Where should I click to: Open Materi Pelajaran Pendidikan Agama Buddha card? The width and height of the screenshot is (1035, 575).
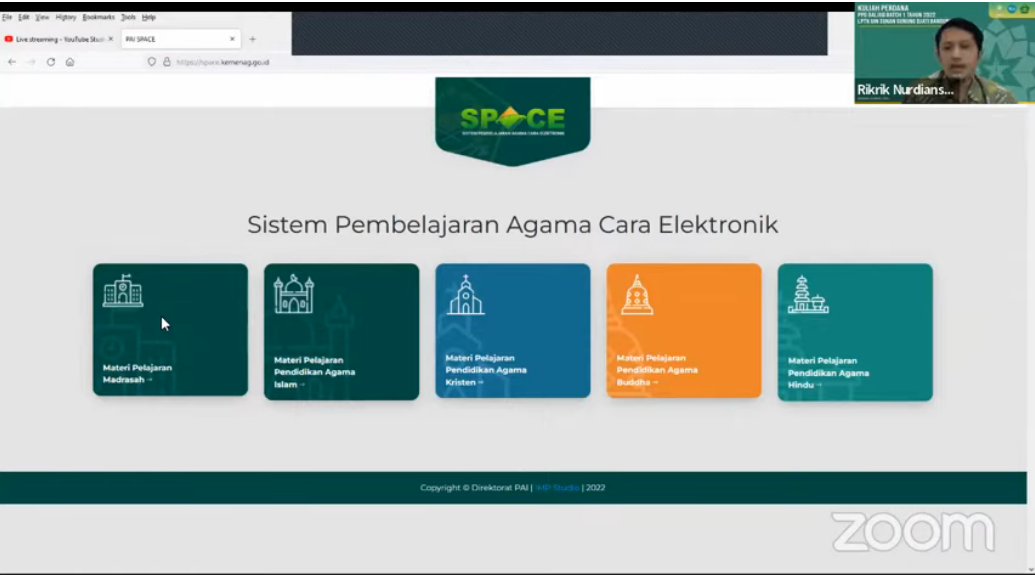tap(684, 331)
